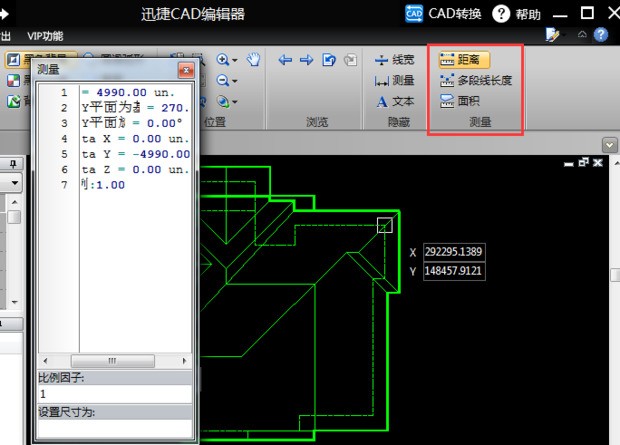Screen dimensions: 620x445
Task: Open the zoom in dropdown arrow
Action: tap(234, 60)
